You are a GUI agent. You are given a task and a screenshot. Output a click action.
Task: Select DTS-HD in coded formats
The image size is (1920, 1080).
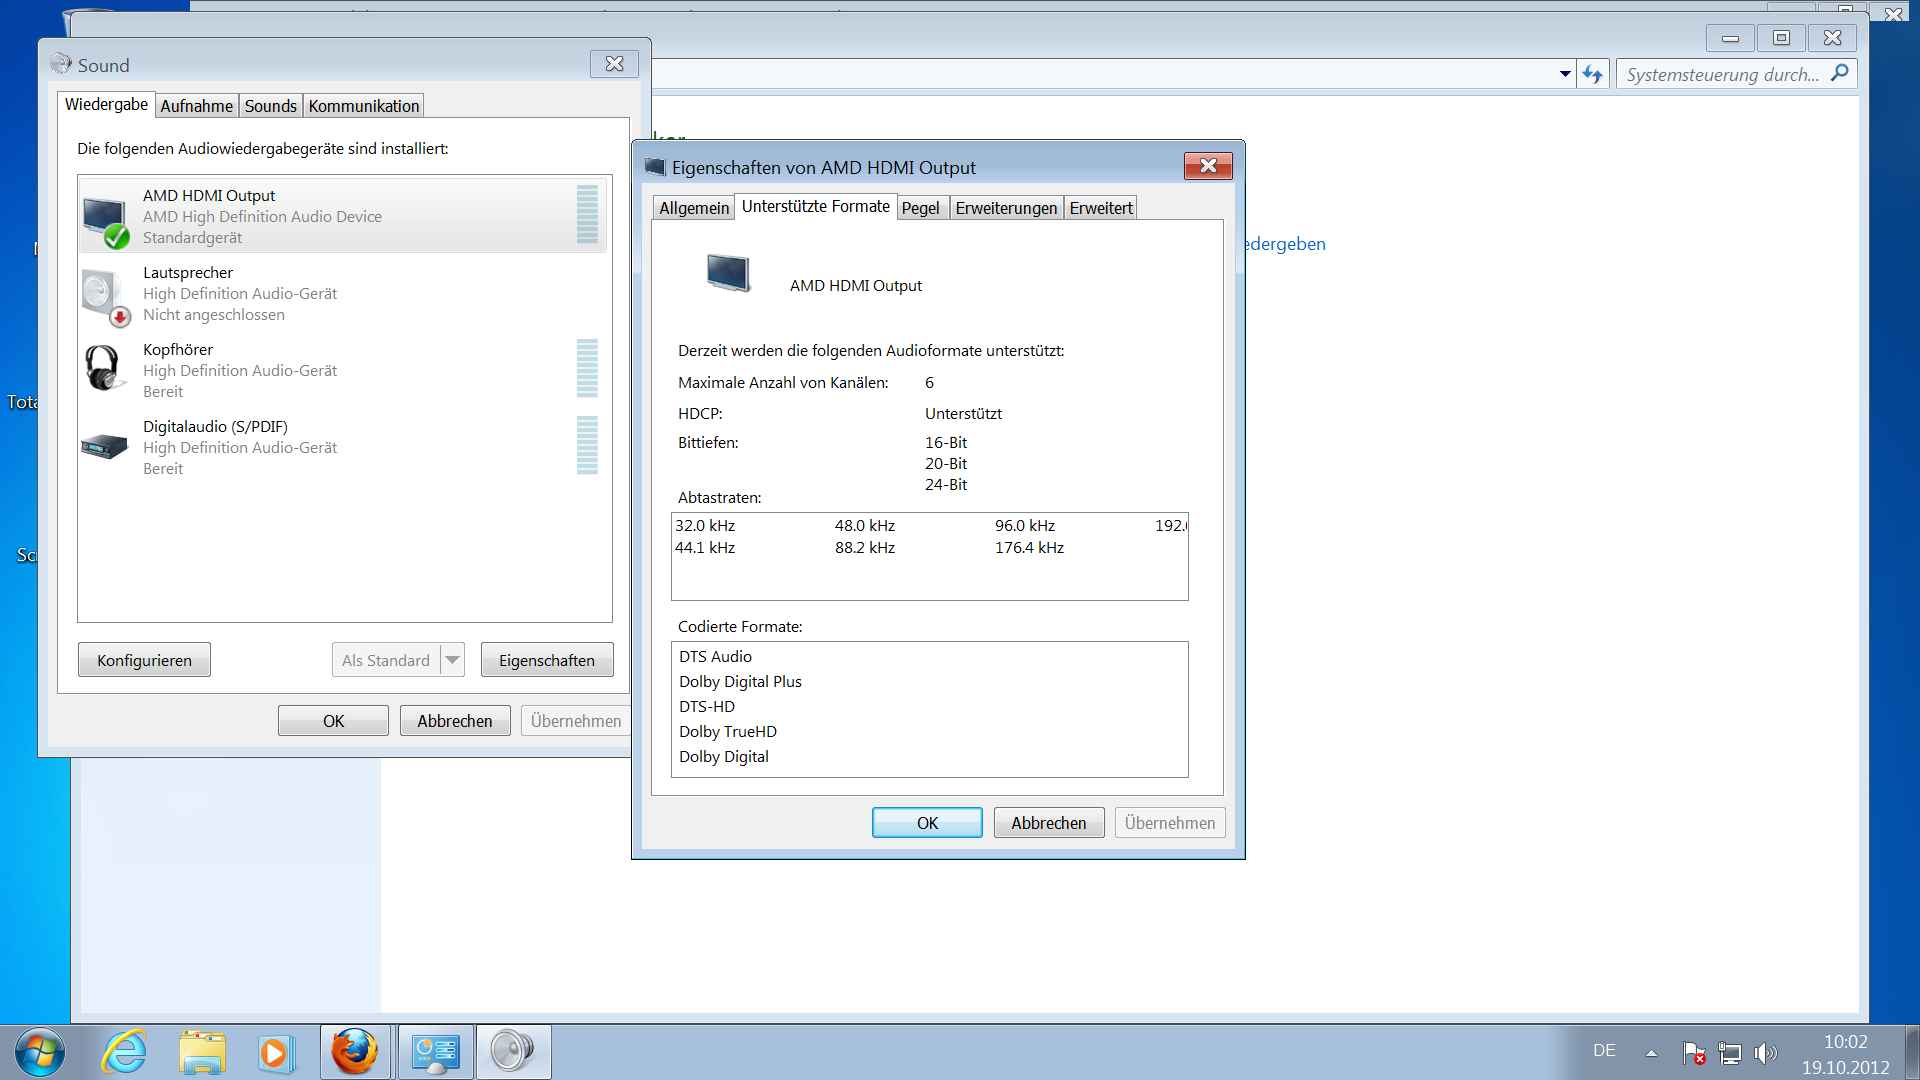(x=707, y=706)
